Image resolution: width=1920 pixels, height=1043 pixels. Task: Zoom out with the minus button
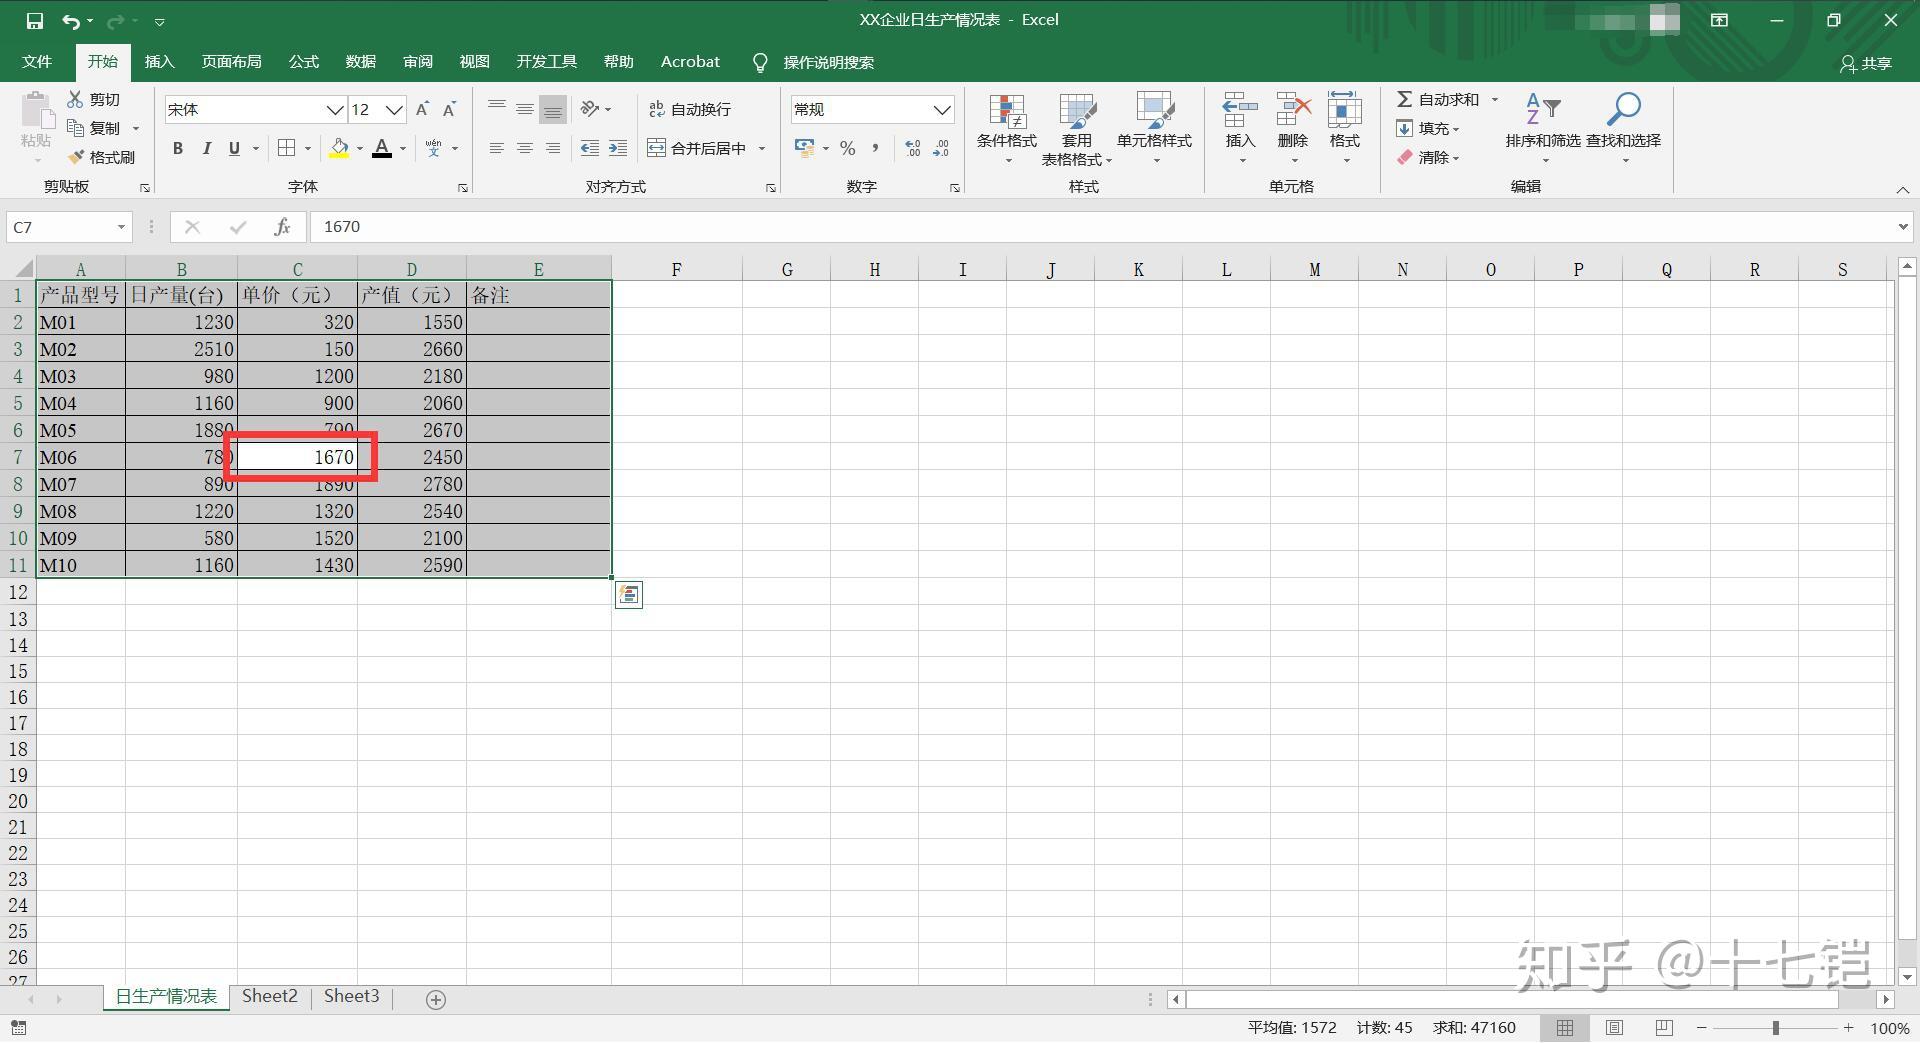click(1702, 1028)
